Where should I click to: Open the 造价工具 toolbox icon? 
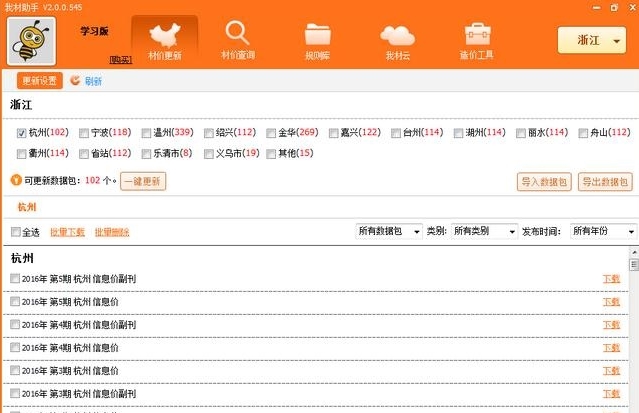[x=477, y=41]
